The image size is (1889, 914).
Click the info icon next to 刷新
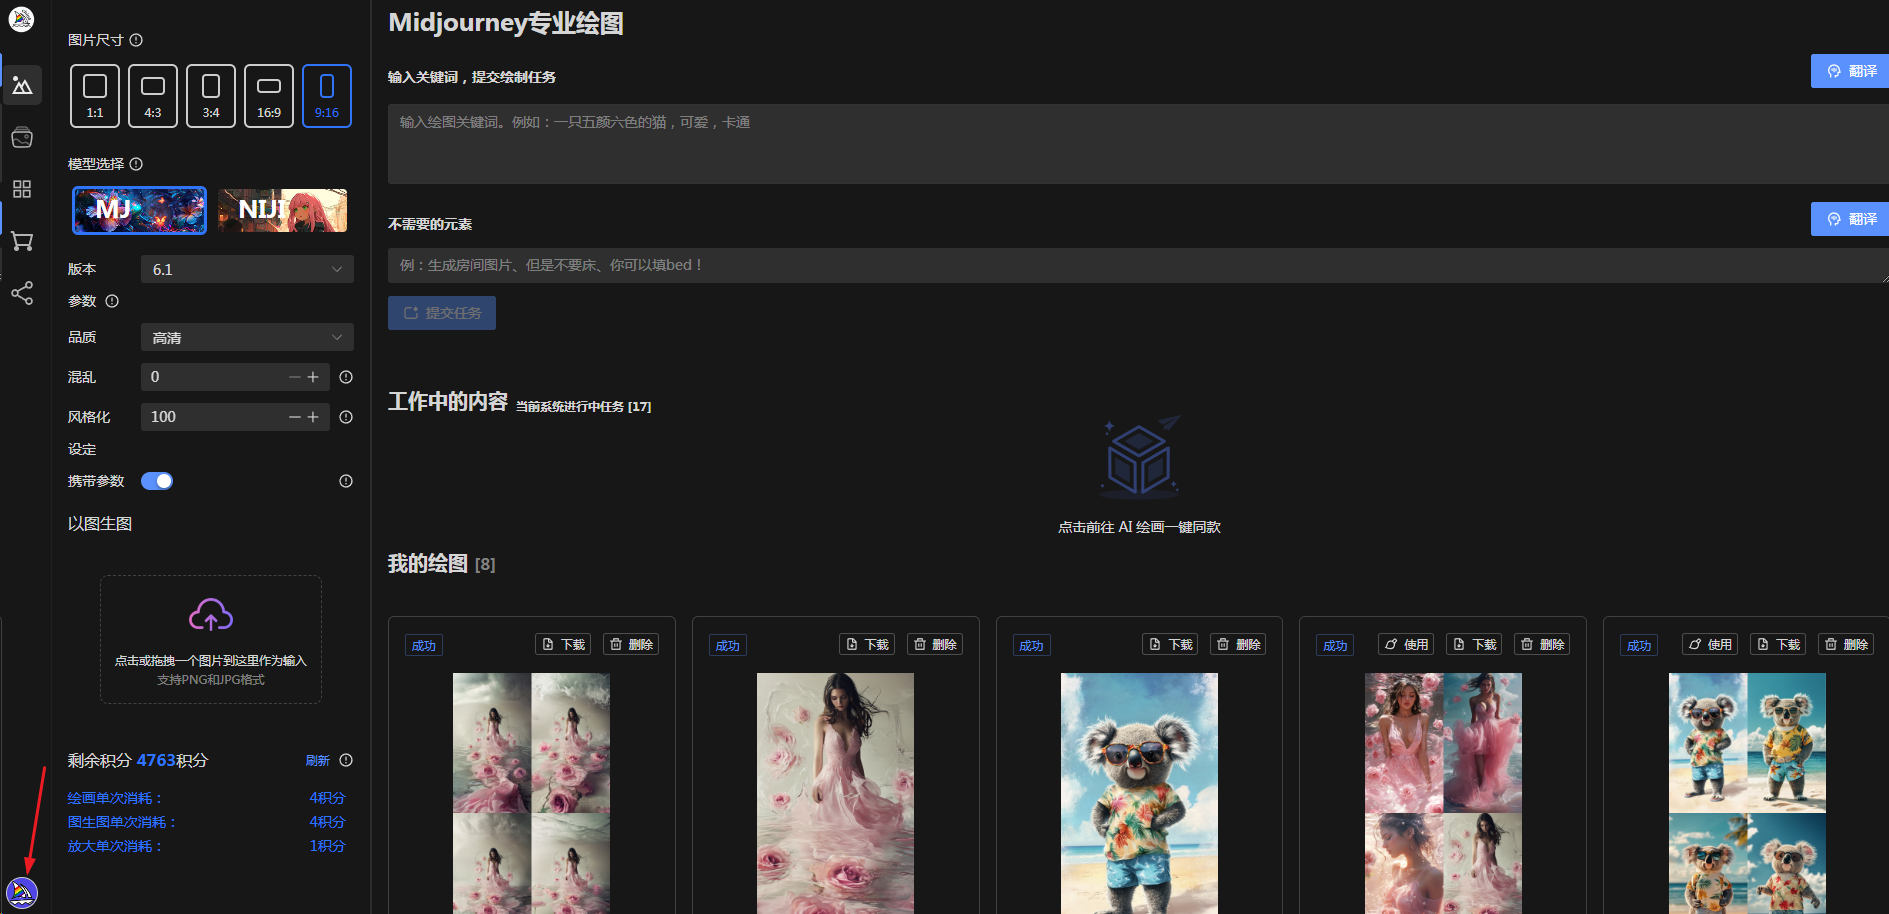pyautogui.click(x=346, y=760)
